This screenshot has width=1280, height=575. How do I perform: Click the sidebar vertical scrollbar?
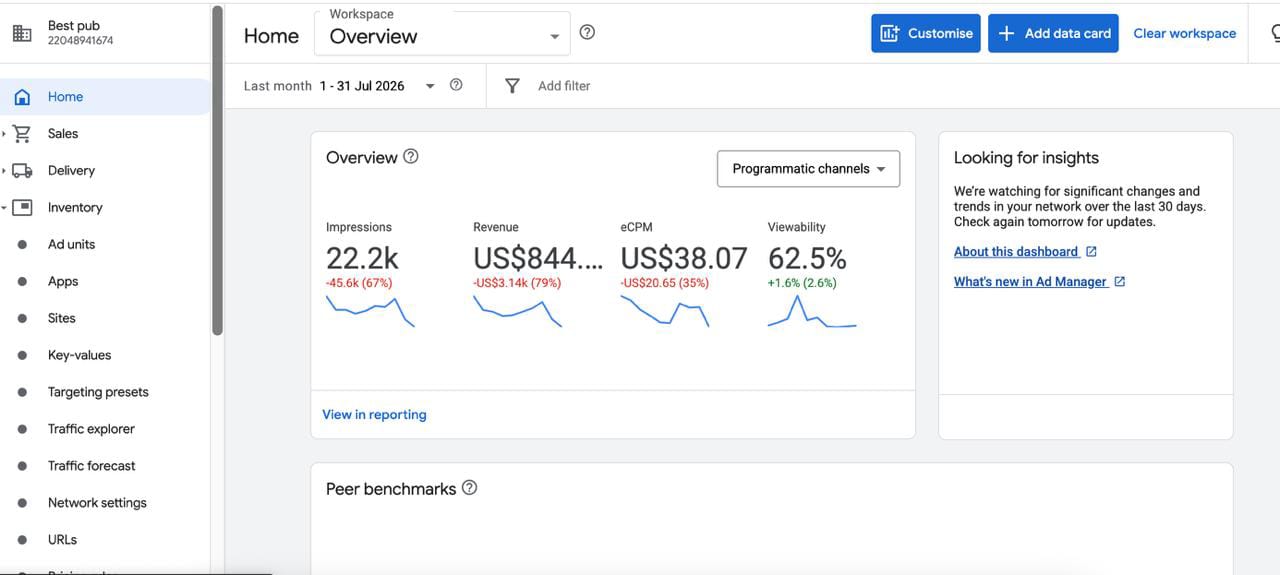click(x=217, y=170)
